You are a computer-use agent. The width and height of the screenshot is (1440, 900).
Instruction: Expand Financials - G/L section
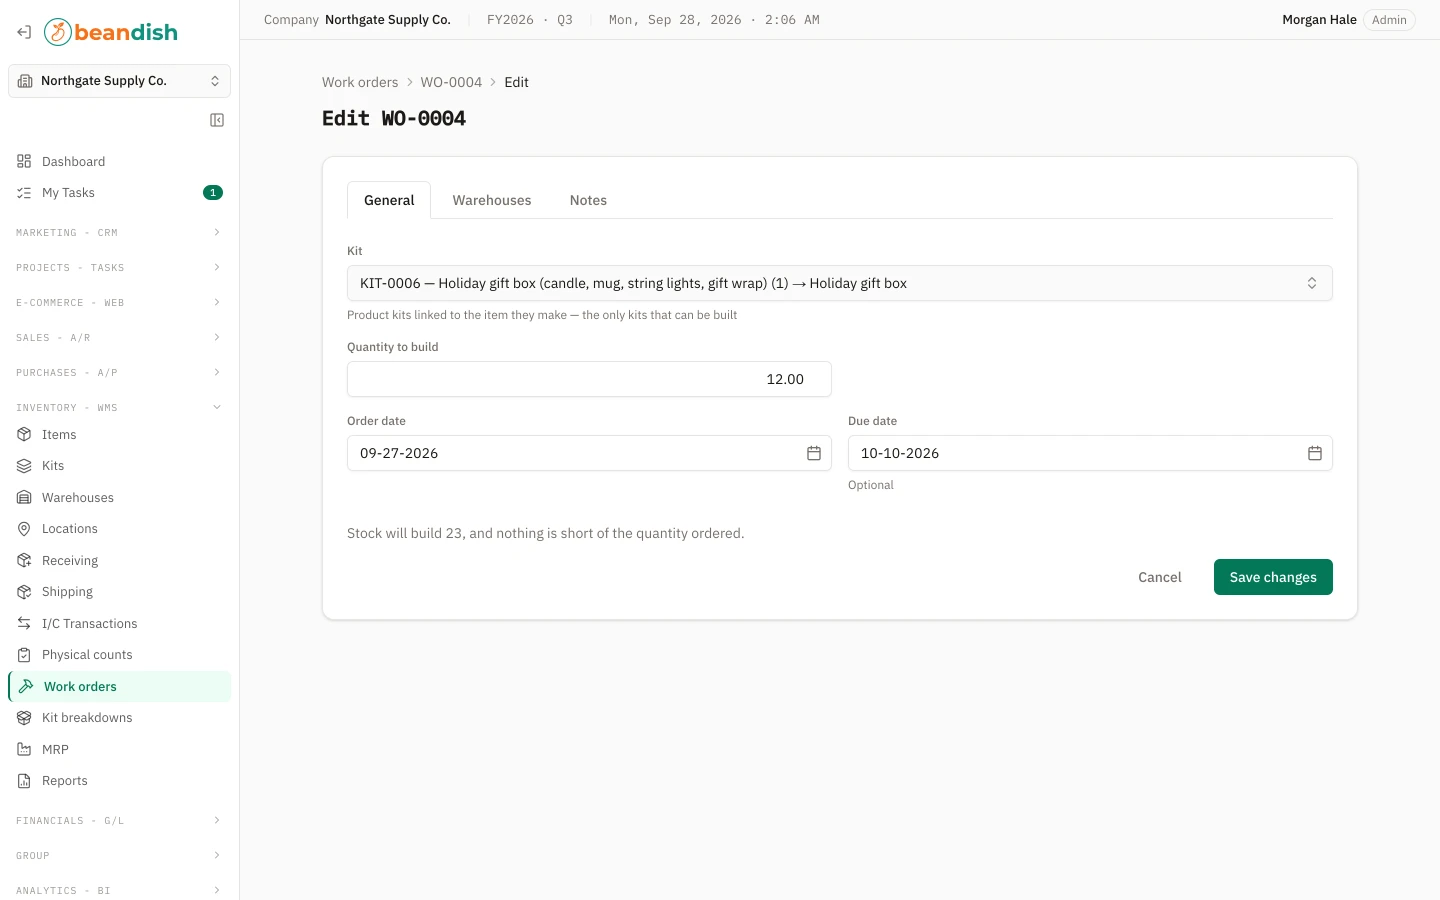[x=119, y=821]
